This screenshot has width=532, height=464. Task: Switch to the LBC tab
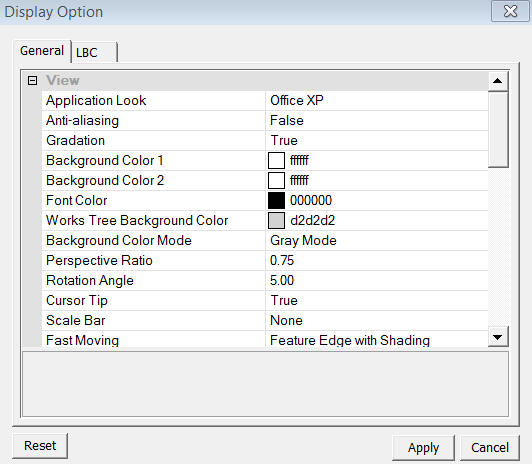tap(94, 52)
